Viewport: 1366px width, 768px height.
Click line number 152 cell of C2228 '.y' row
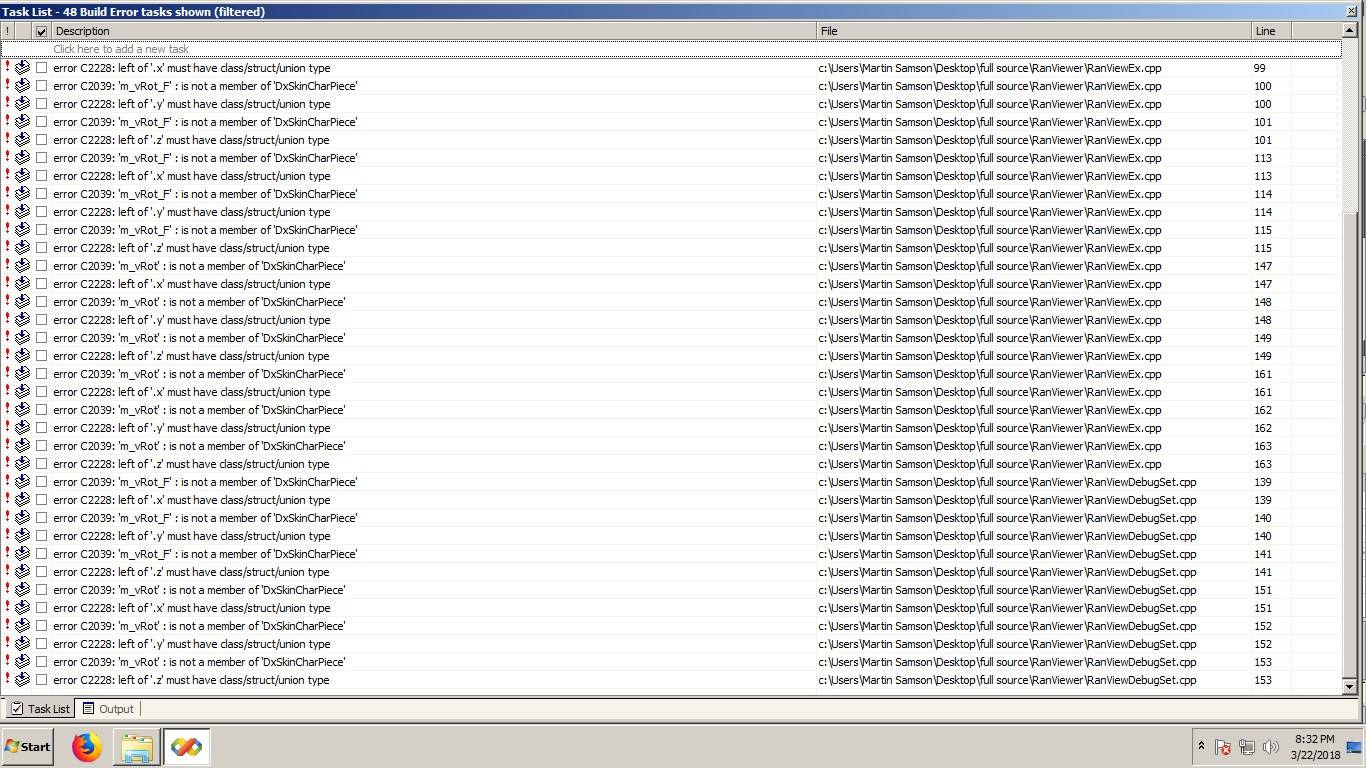tap(1262, 644)
